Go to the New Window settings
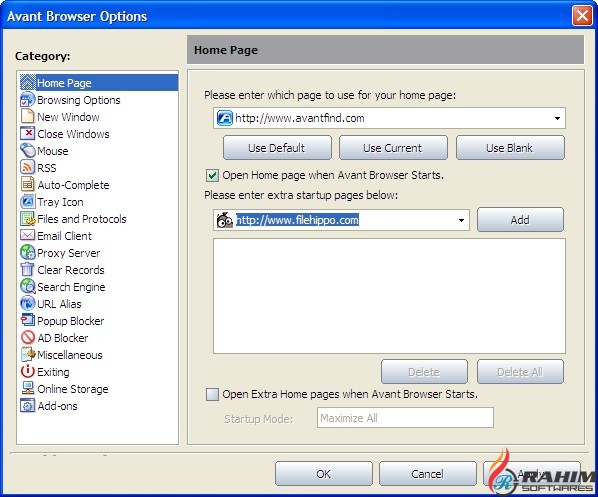This screenshot has width=598, height=497. click(68, 117)
